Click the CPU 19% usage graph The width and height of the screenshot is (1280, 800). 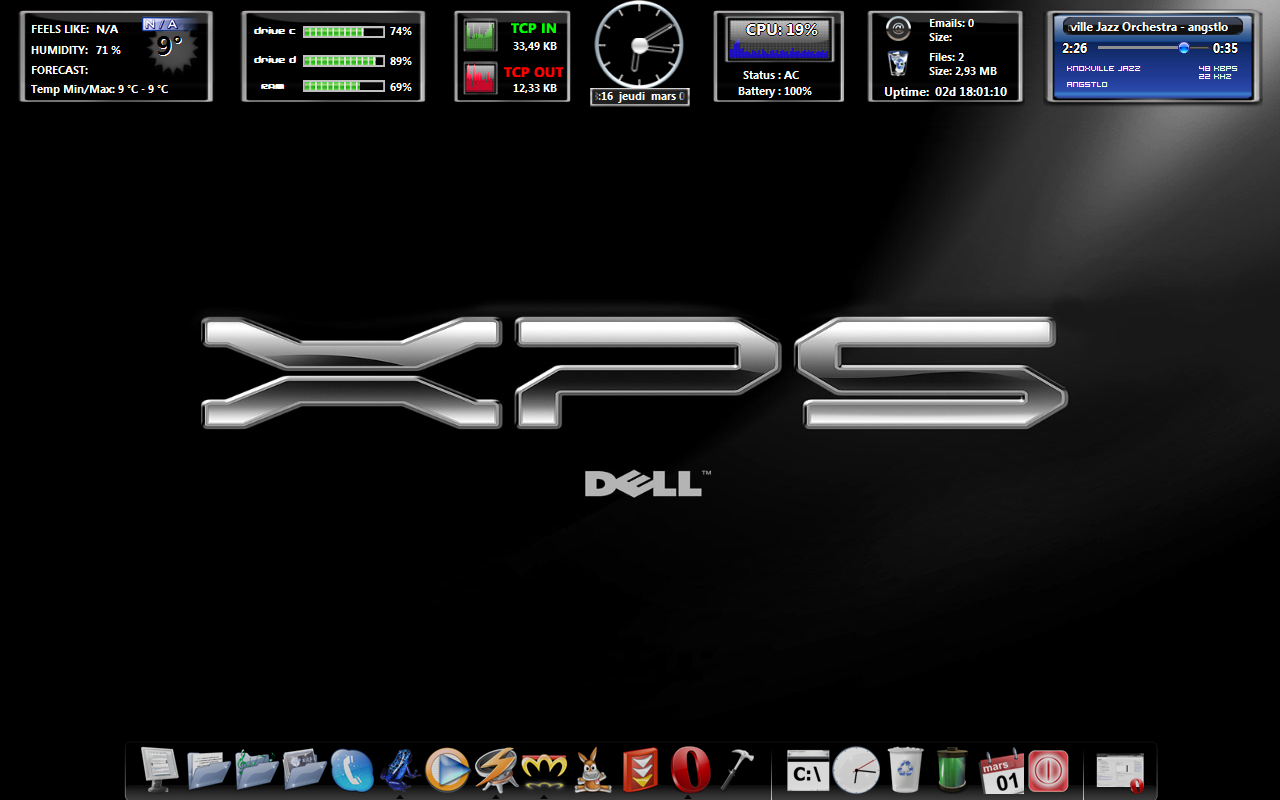pyautogui.click(x=780, y=40)
